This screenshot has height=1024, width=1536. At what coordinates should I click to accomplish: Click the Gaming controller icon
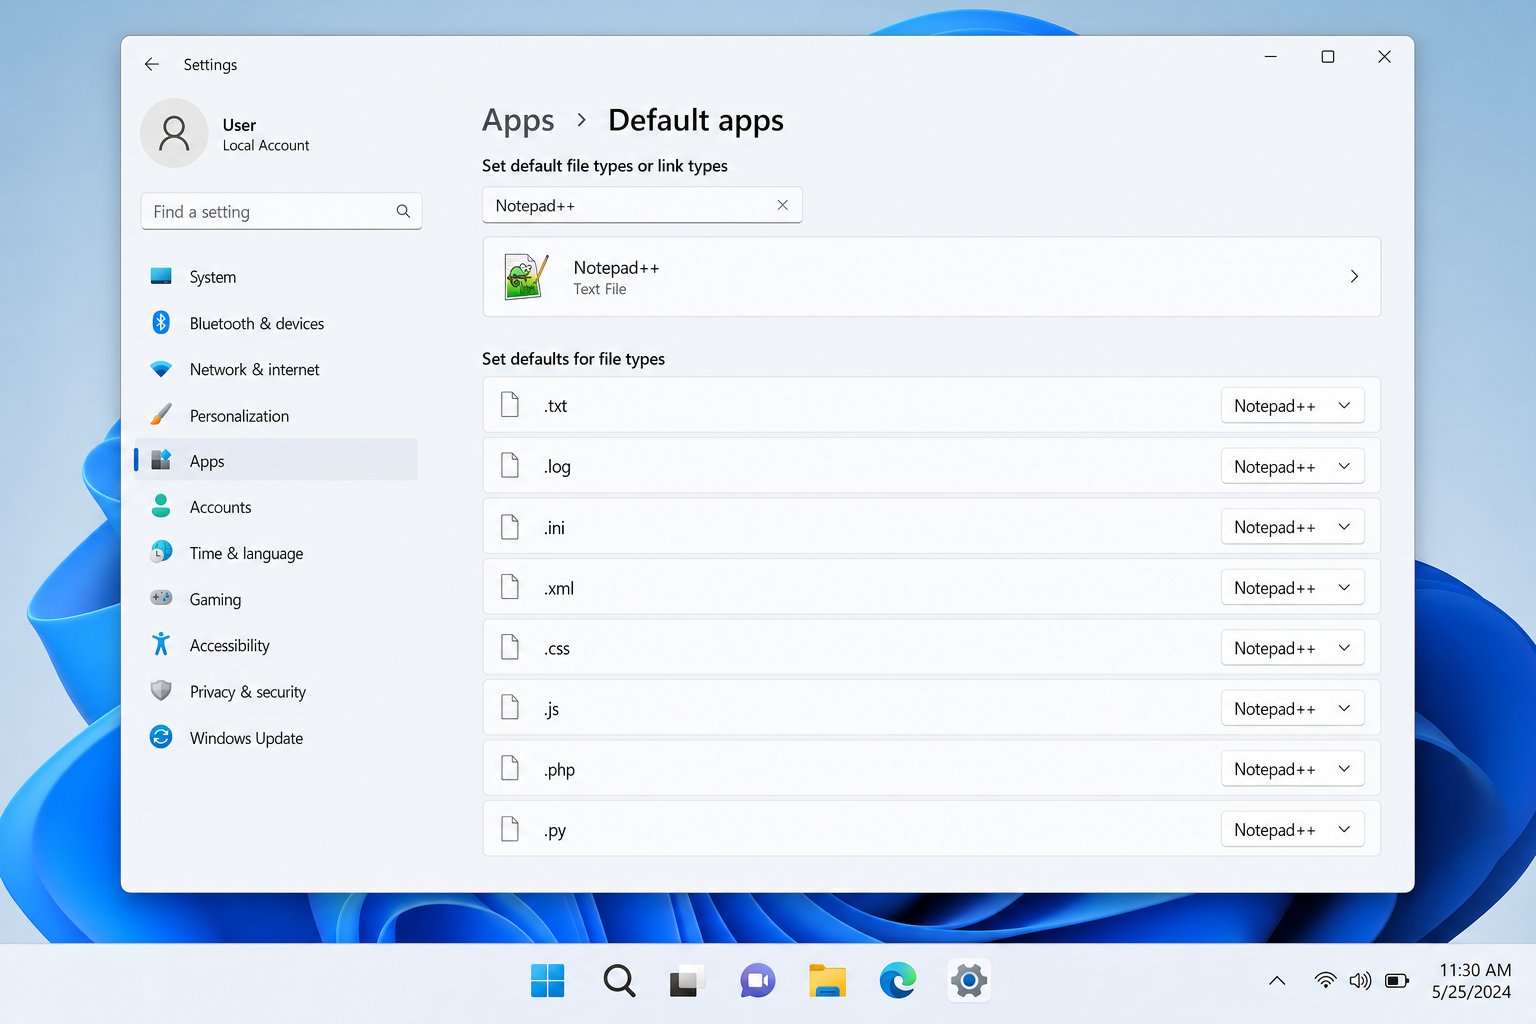click(161, 598)
